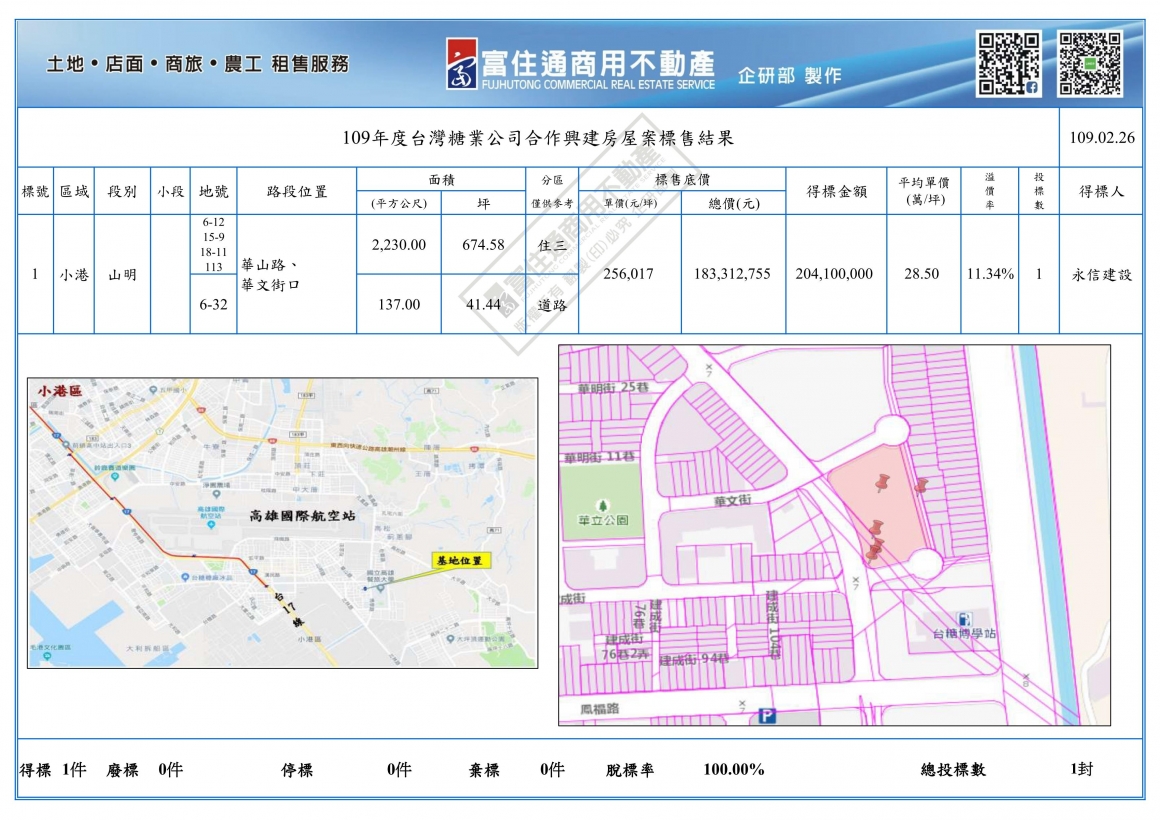Click the blue parking P icon on map
The height and width of the screenshot is (820, 1160).
pos(767,716)
